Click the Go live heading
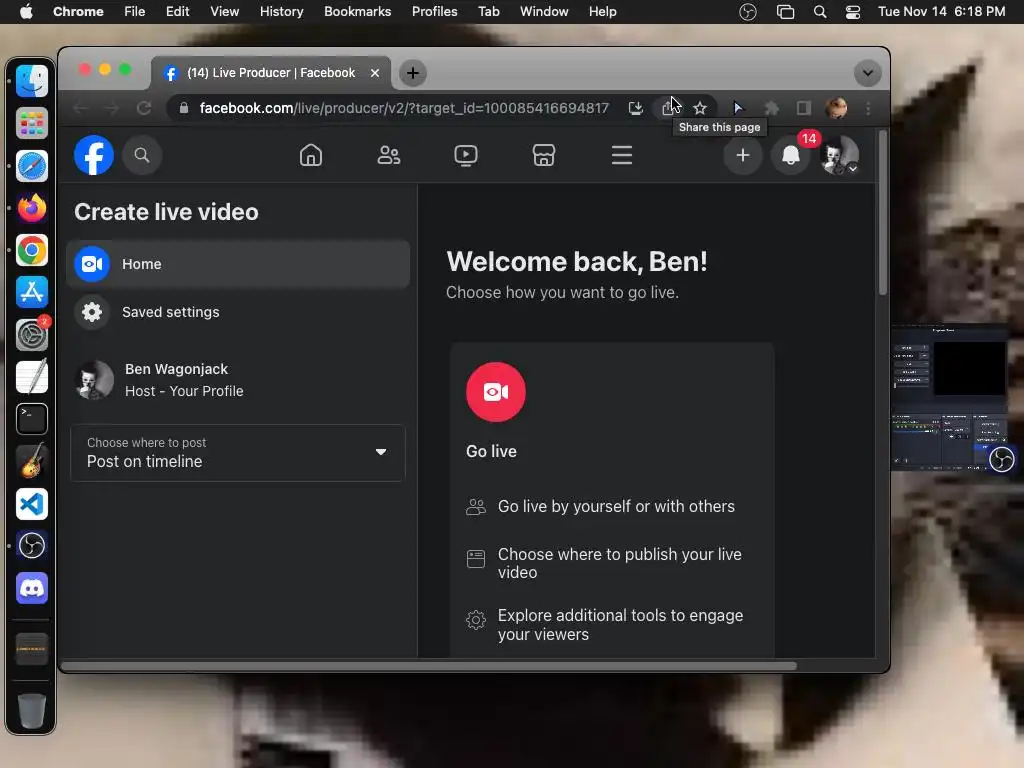This screenshot has width=1024, height=768. tap(491, 451)
